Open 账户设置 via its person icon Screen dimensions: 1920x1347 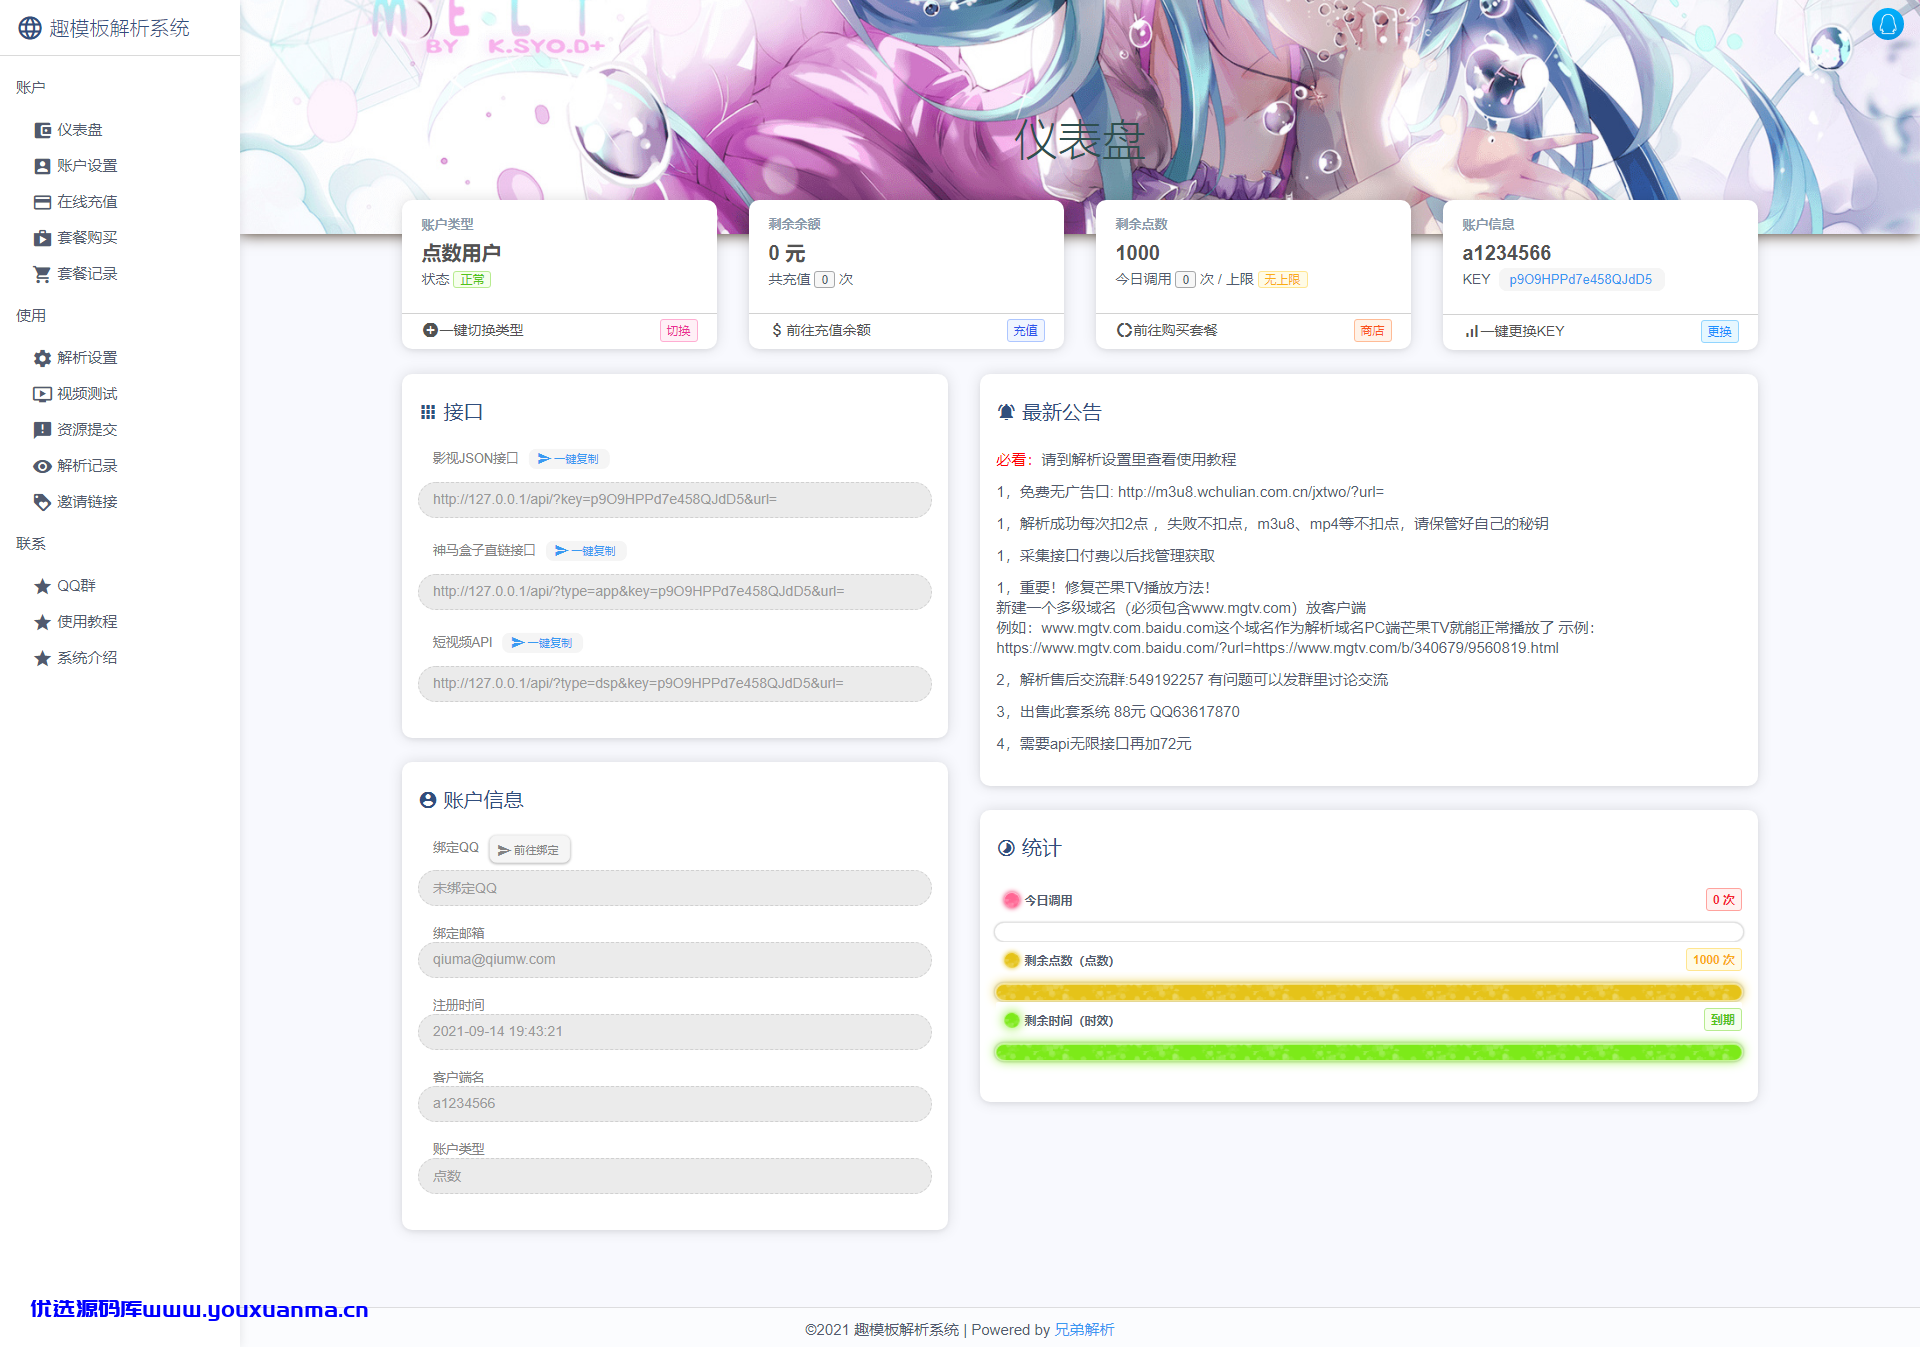(42, 166)
